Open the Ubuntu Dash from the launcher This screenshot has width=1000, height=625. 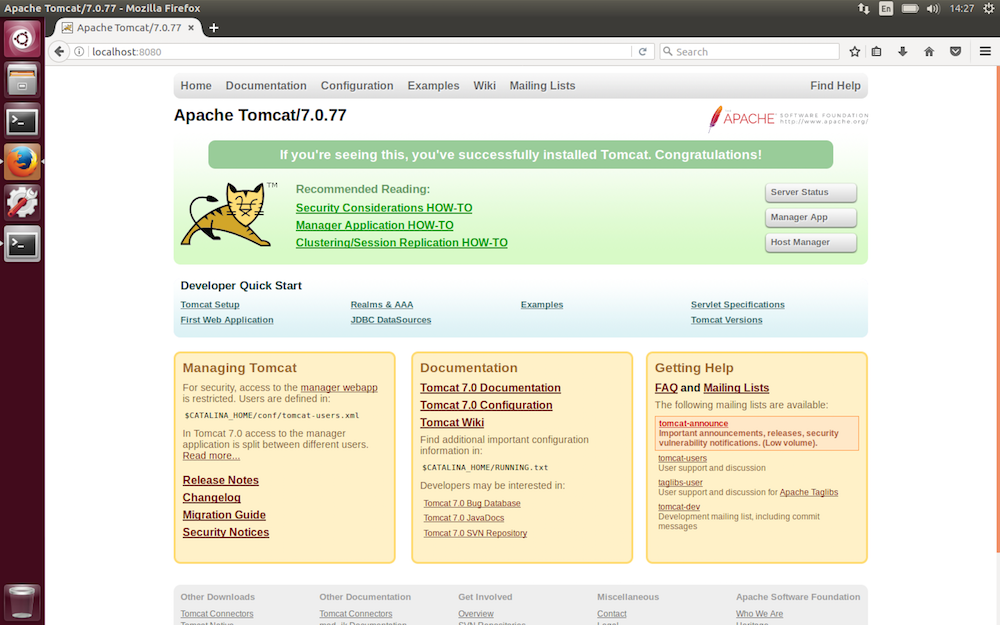click(22, 39)
